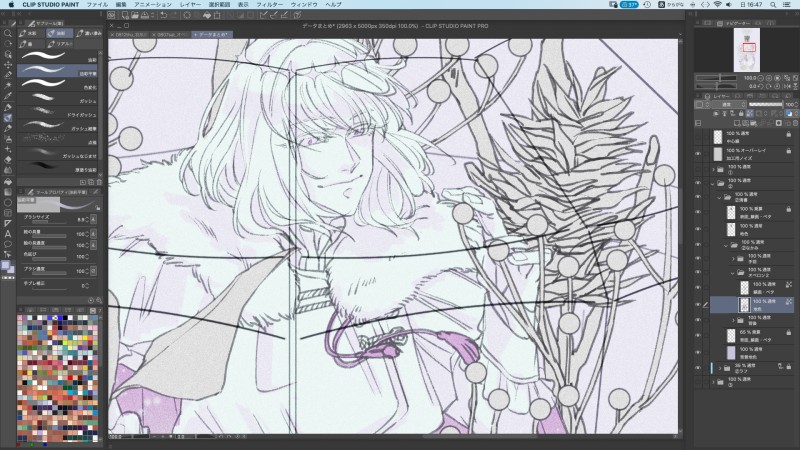Screen dimensions: 800x450
Task: Select the Fill bucket tool
Action: pos(8,181)
